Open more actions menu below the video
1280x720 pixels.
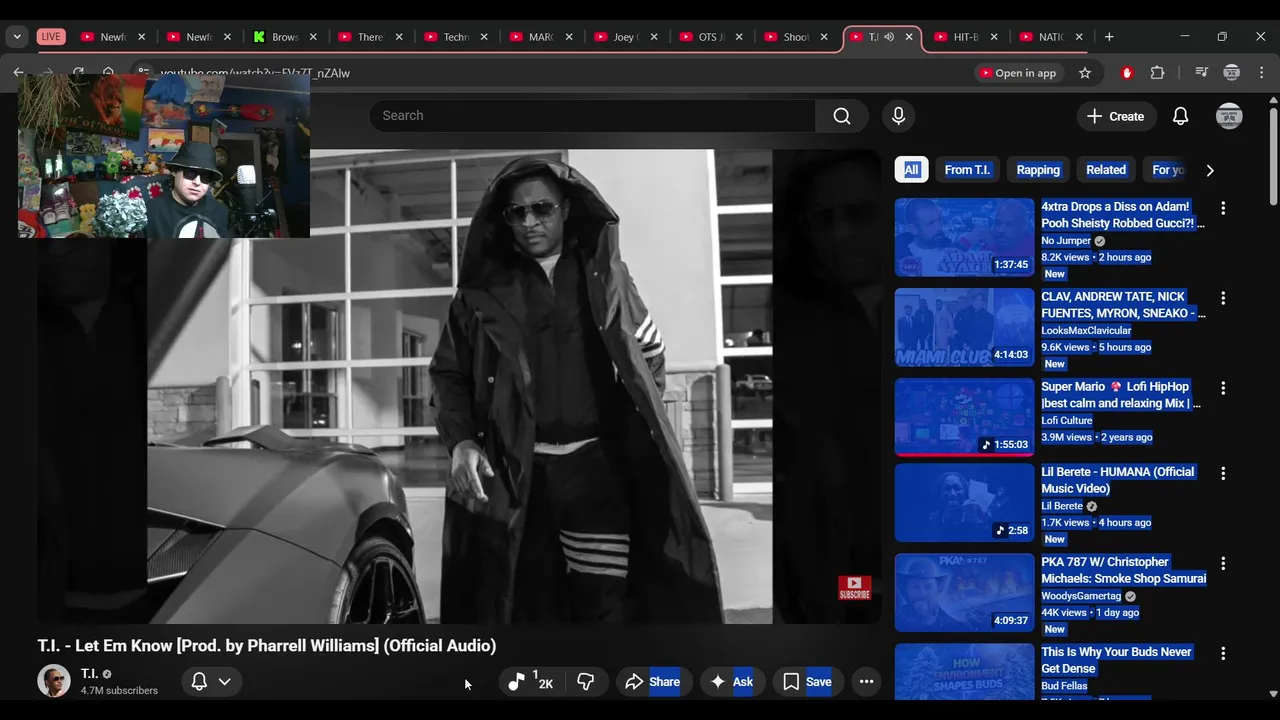tap(866, 682)
